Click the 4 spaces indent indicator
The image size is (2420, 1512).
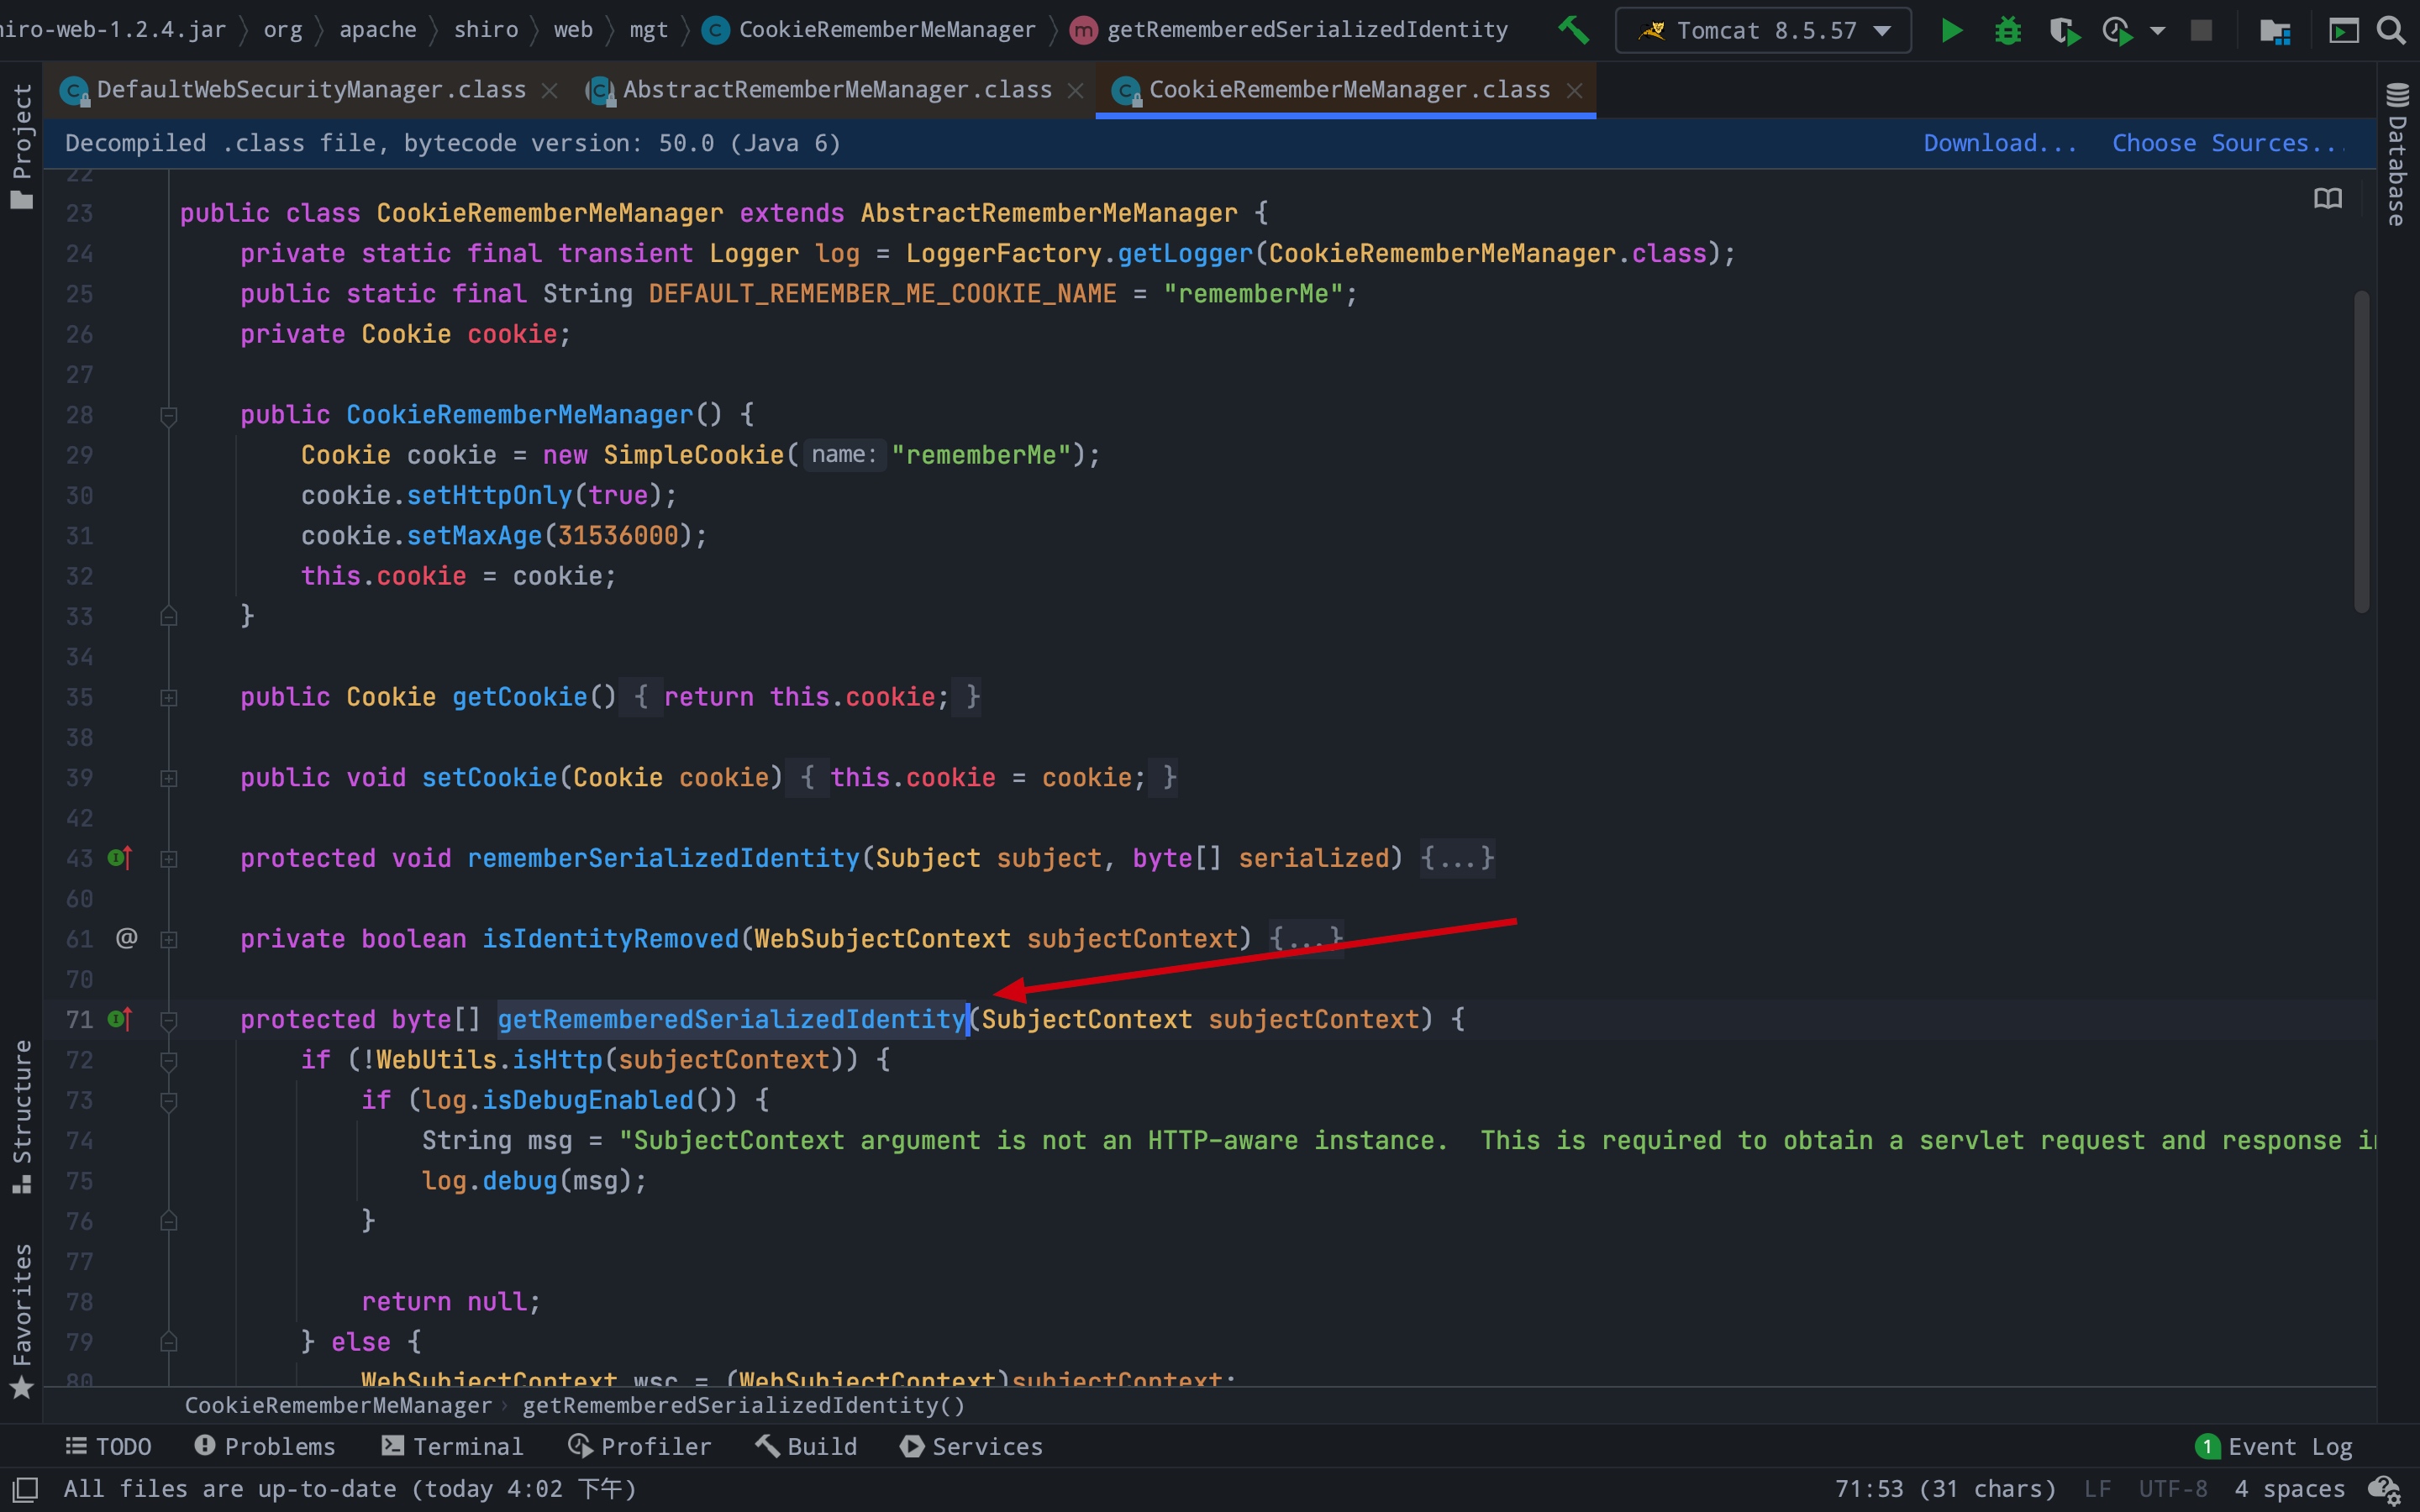(2290, 1489)
